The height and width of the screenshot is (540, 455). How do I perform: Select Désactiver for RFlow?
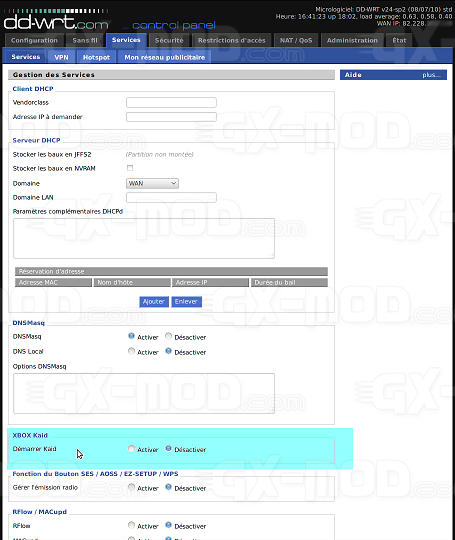[168, 525]
